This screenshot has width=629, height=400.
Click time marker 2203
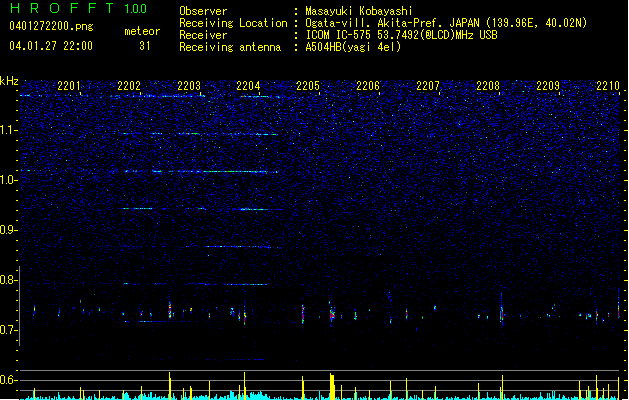pos(189,85)
